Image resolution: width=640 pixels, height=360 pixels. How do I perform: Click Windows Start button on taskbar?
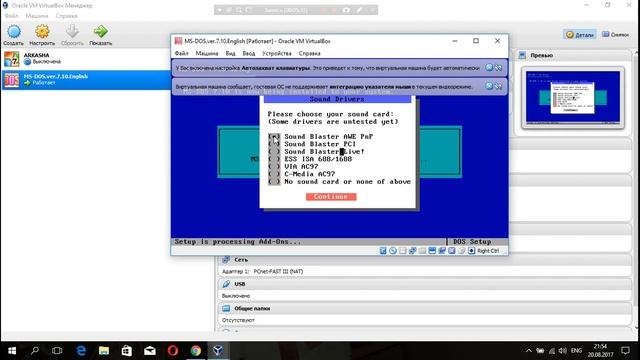click(12, 351)
